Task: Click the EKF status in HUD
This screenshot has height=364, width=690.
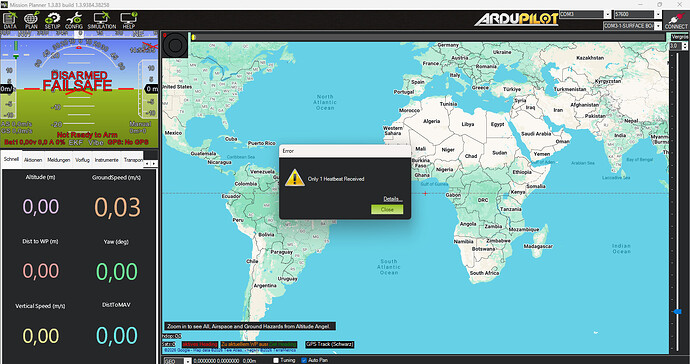Action: coord(76,142)
